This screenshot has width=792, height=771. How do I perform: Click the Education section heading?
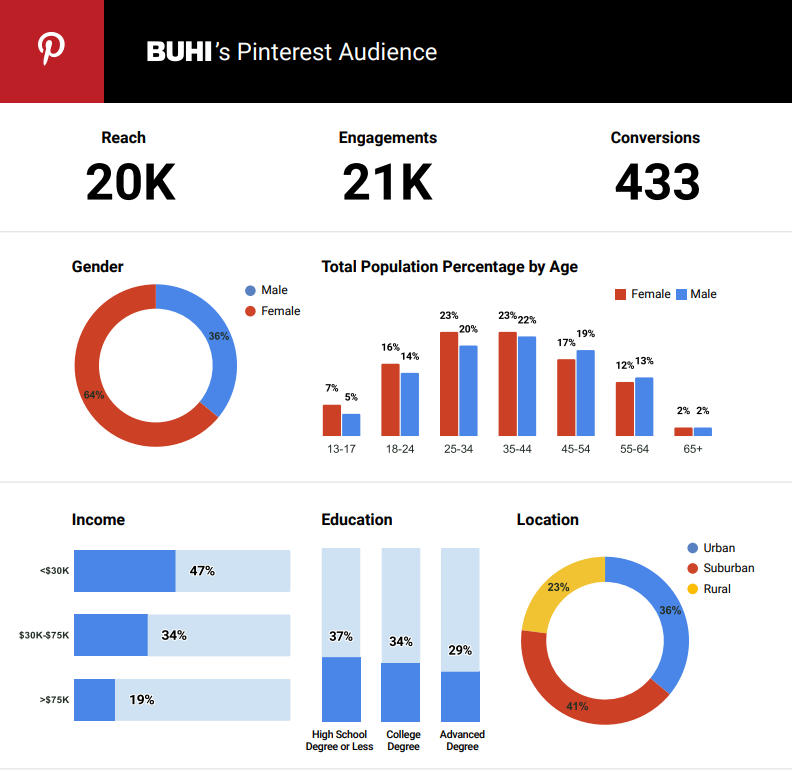tap(357, 519)
